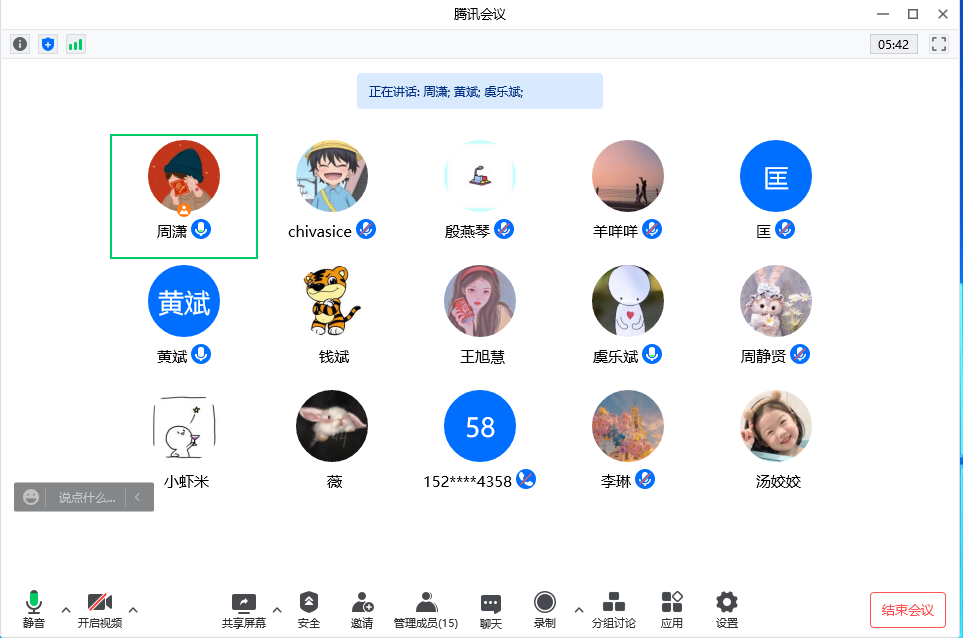This screenshot has width=963, height=638.
Task: Select 殷燕琴's avatar
Action: coord(480,176)
